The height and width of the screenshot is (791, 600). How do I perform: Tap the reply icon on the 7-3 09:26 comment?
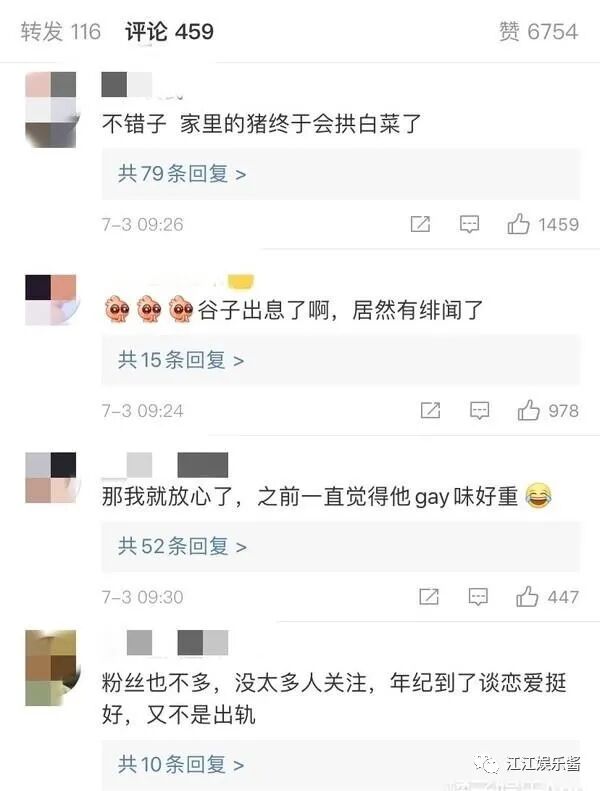(469, 224)
